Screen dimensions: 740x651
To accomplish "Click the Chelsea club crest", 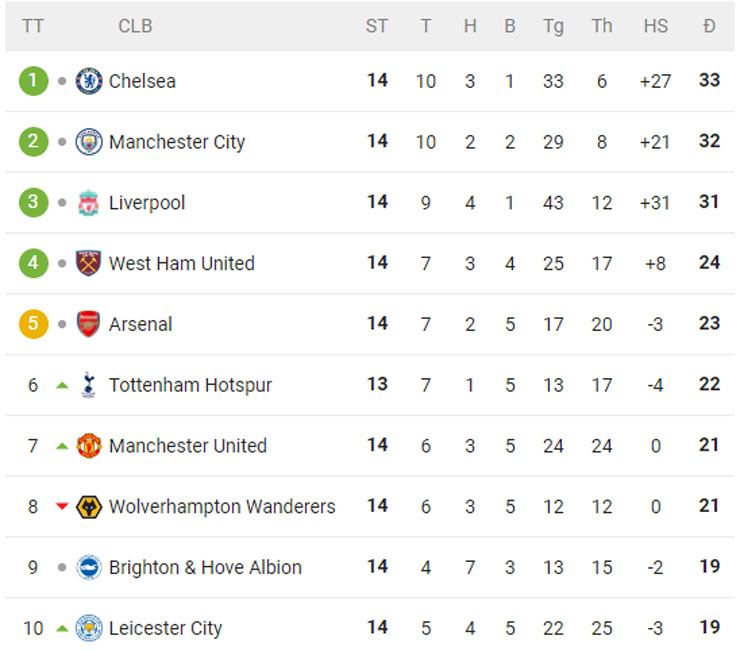I will pos(89,81).
